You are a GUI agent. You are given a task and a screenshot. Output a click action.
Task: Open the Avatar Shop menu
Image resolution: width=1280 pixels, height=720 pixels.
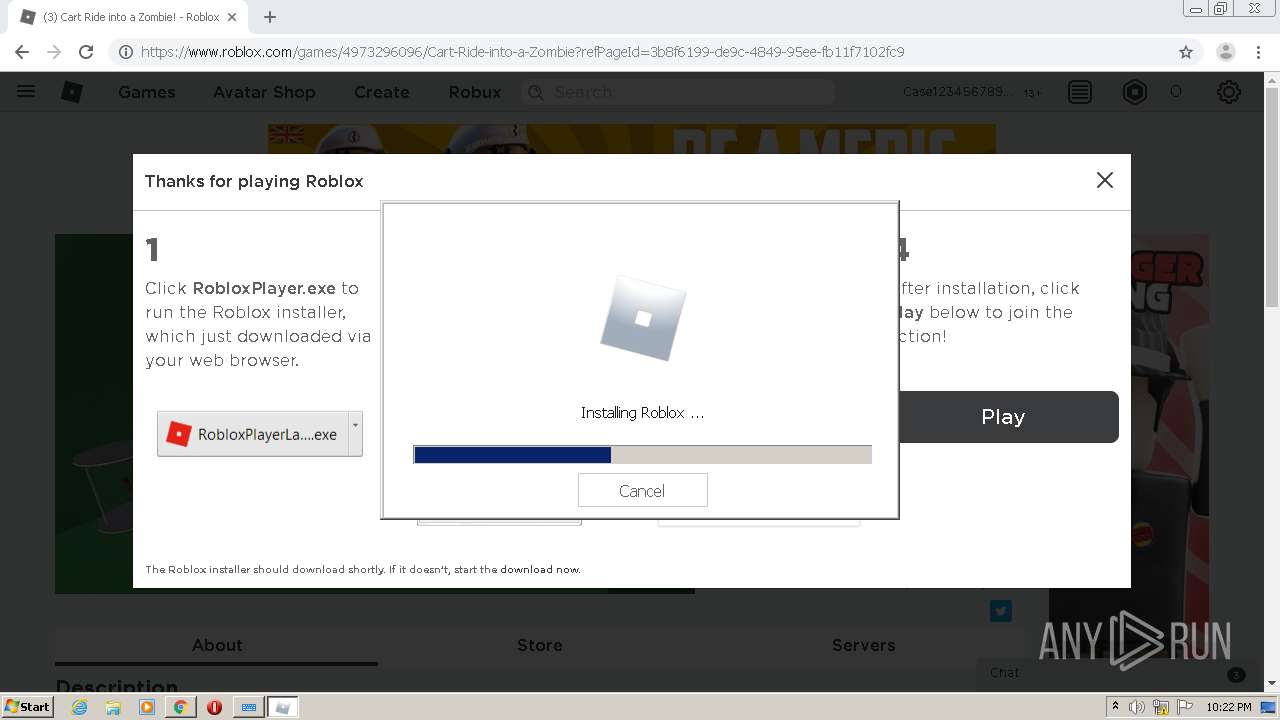pyautogui.click(x=264, y=92)
